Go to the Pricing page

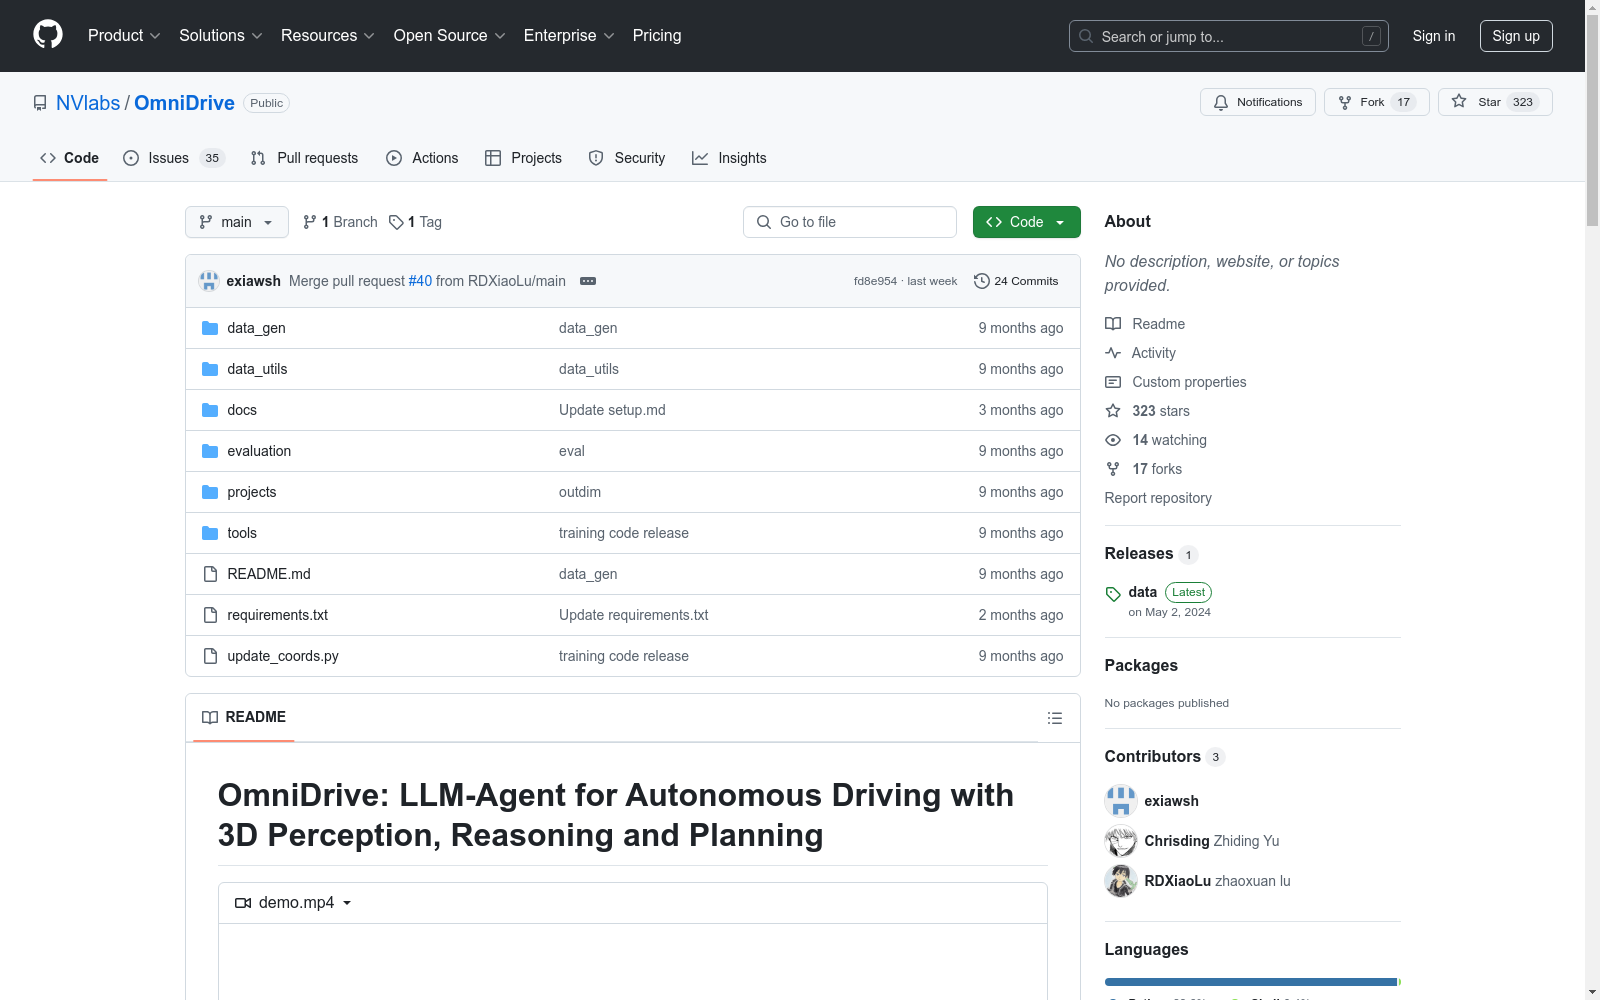[657, 36]
